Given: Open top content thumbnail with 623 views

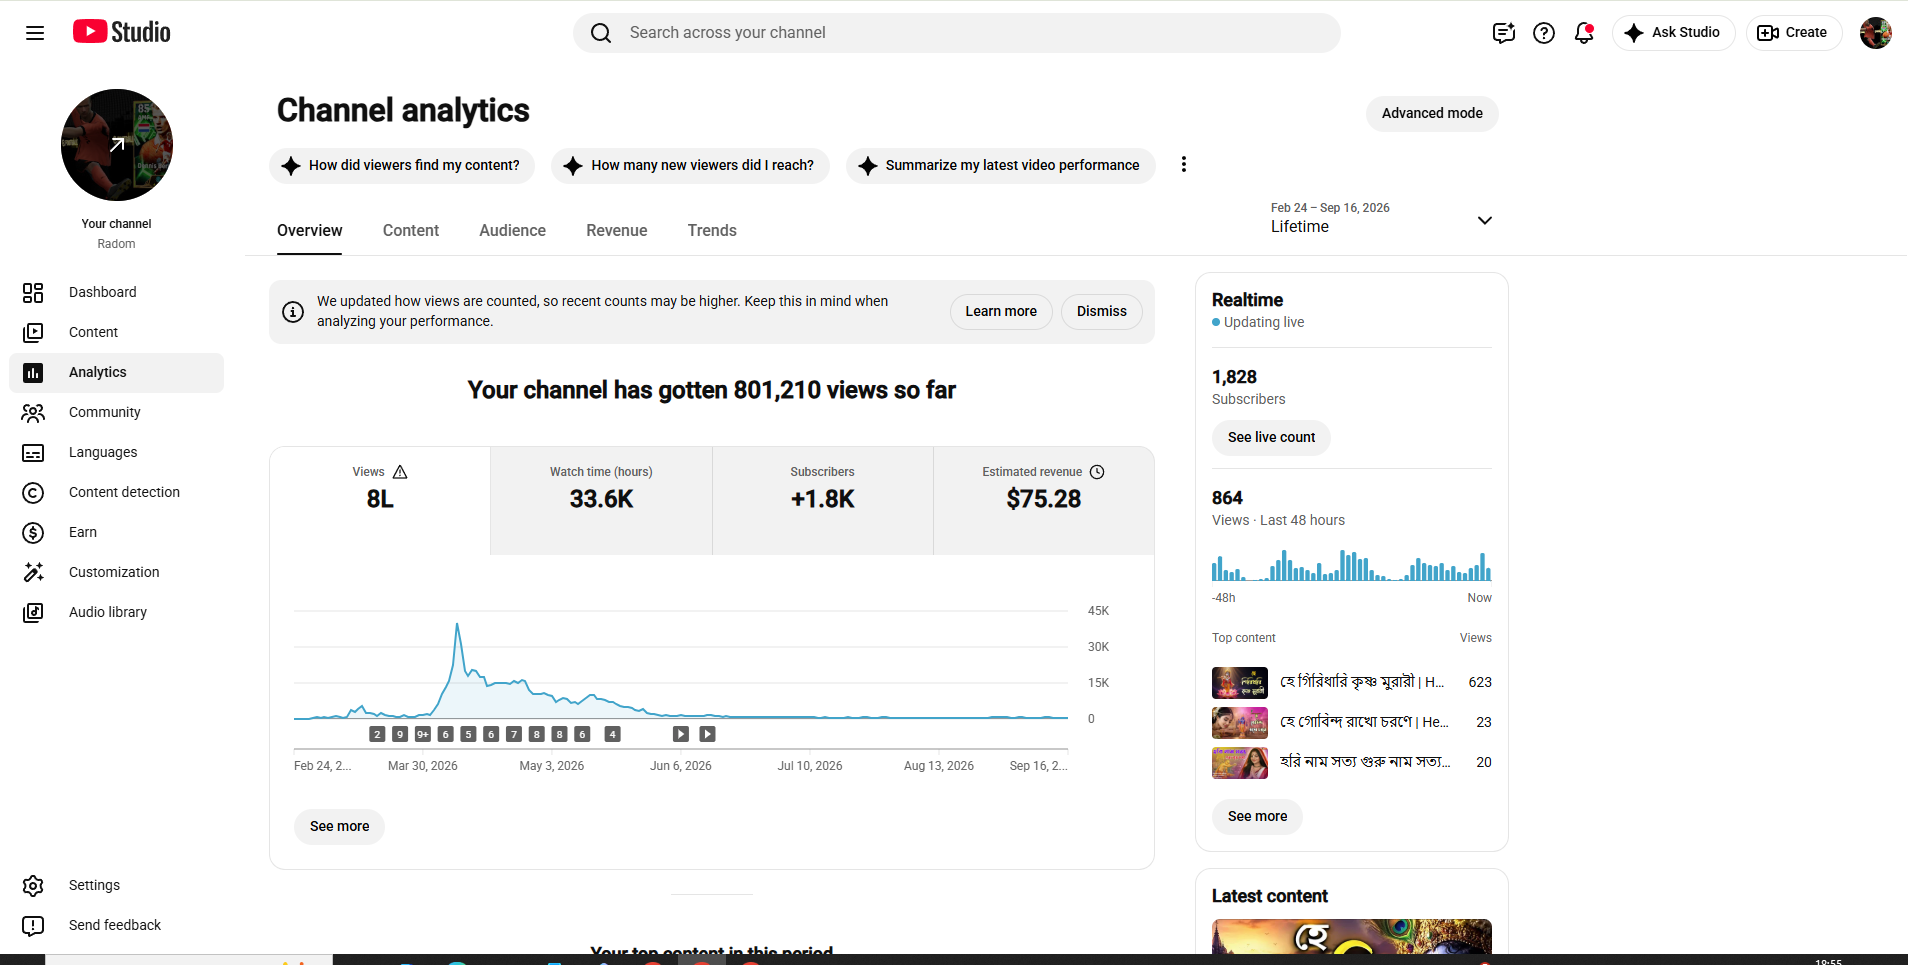Looking at the screenshot, I should pyautogui.click(x=1240, y=682).
